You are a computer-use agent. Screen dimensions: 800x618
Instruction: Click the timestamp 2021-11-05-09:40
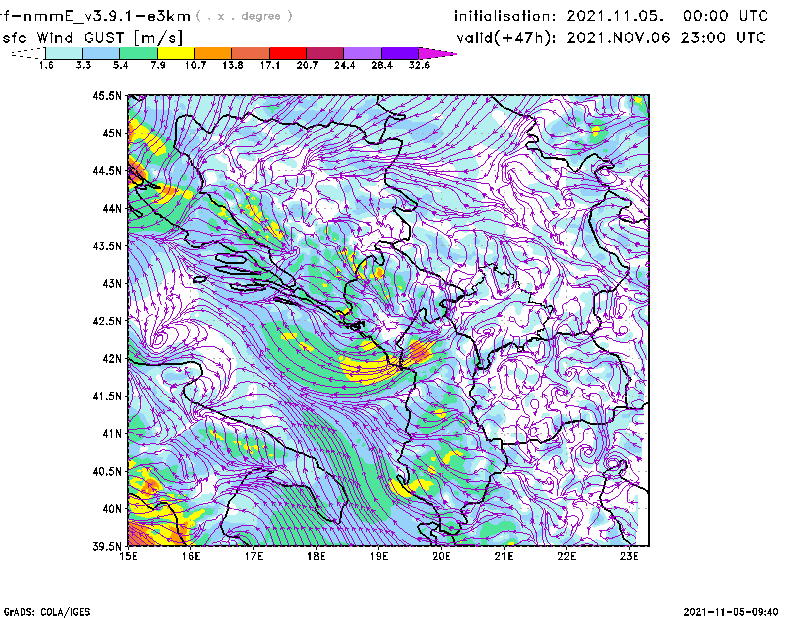[x=731, y=612]
